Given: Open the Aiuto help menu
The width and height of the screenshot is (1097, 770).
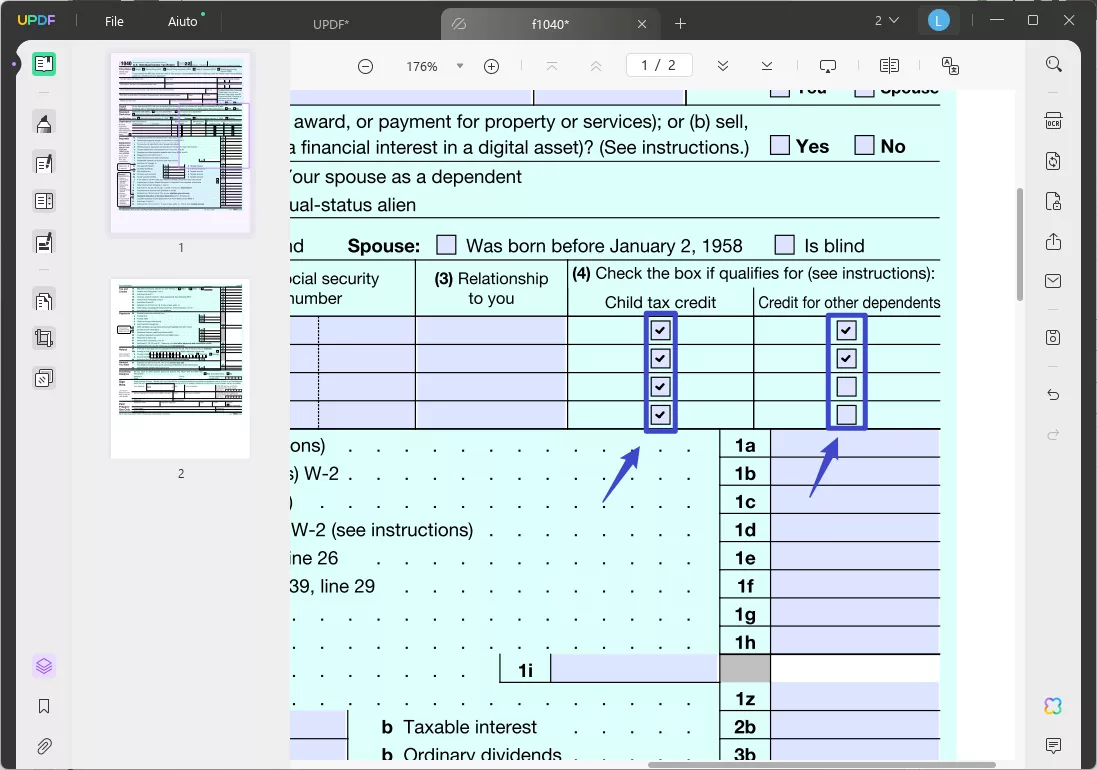Looking at the screenshot, I should coord(183,22).
